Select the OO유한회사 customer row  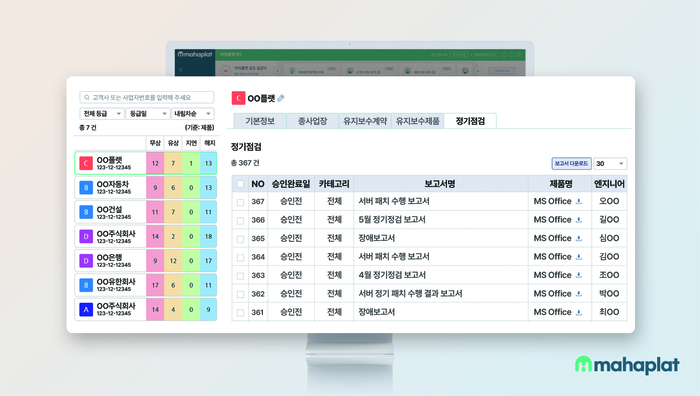point(146,285)
